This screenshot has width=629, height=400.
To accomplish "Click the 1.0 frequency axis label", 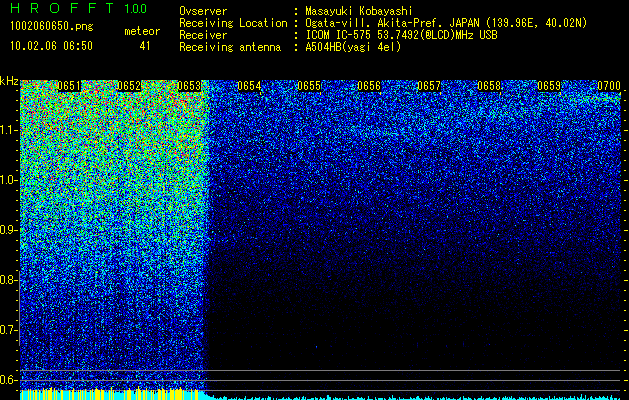I will pyautogui.click(x=8, y=180).
